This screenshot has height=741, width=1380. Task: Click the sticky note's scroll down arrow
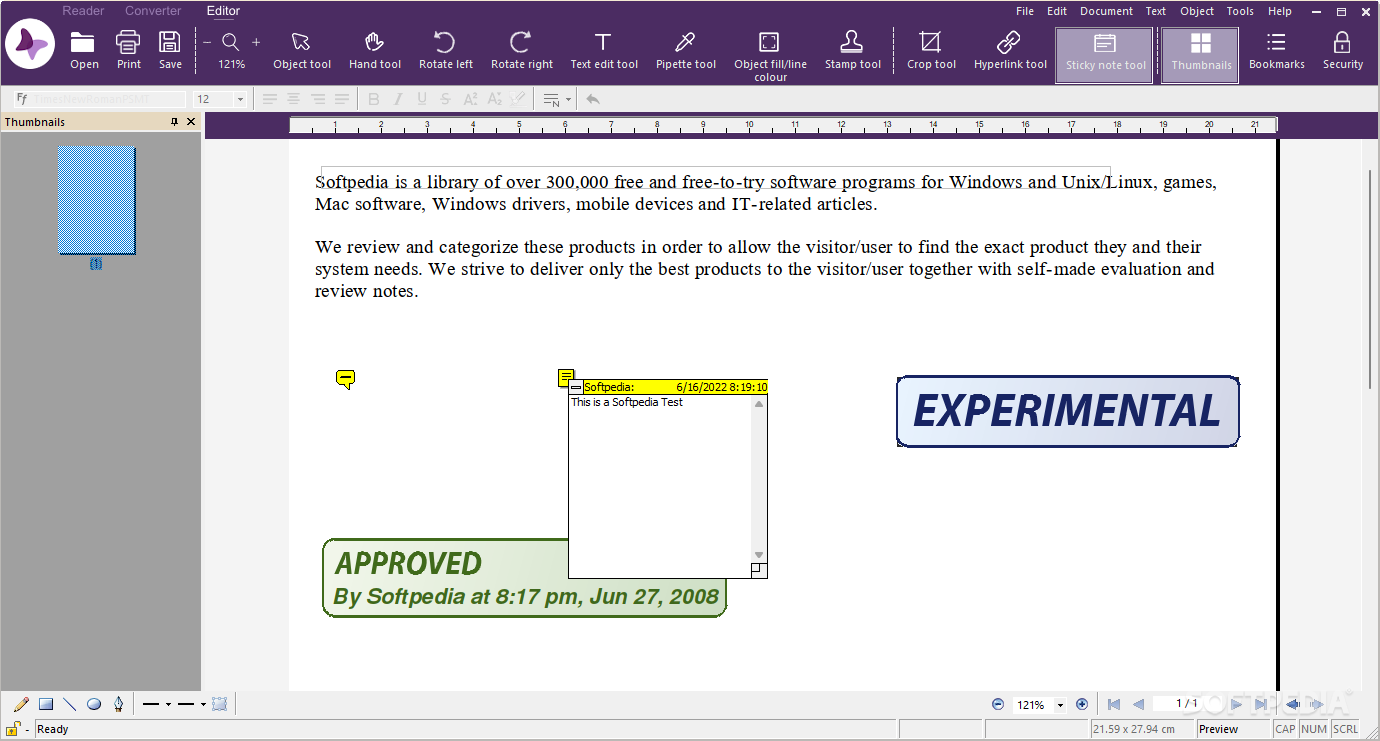(759, 555)
